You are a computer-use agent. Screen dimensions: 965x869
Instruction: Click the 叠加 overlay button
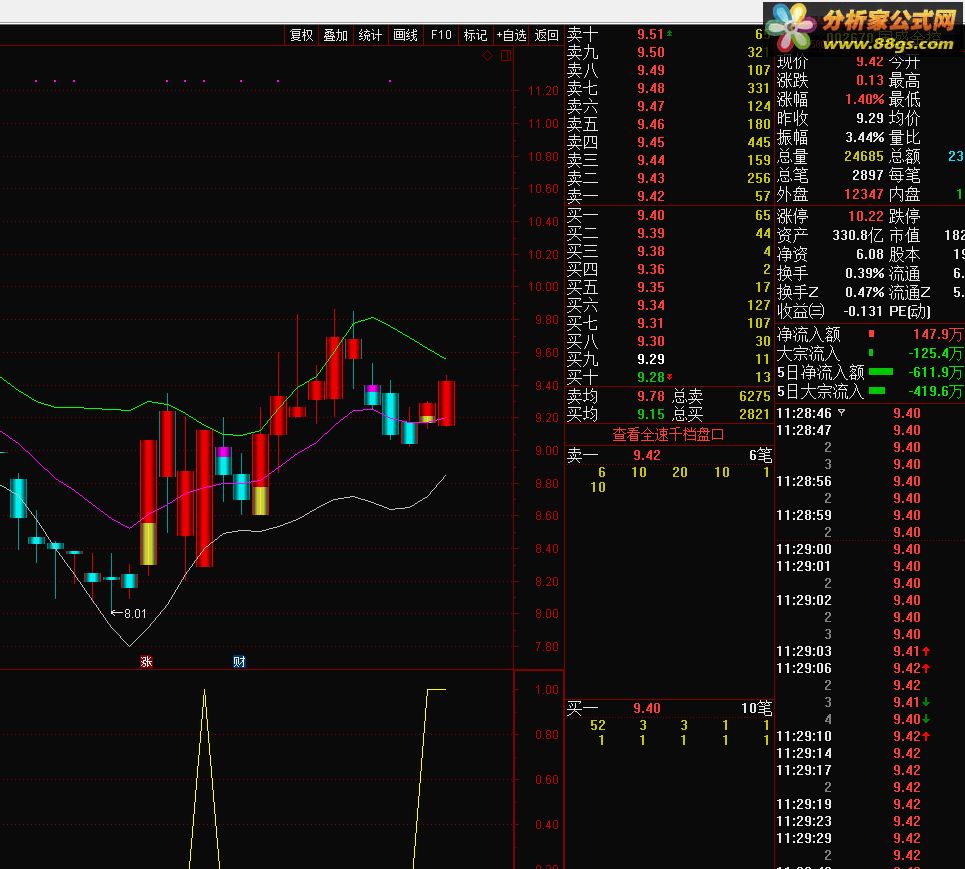[x=336, y=35]
